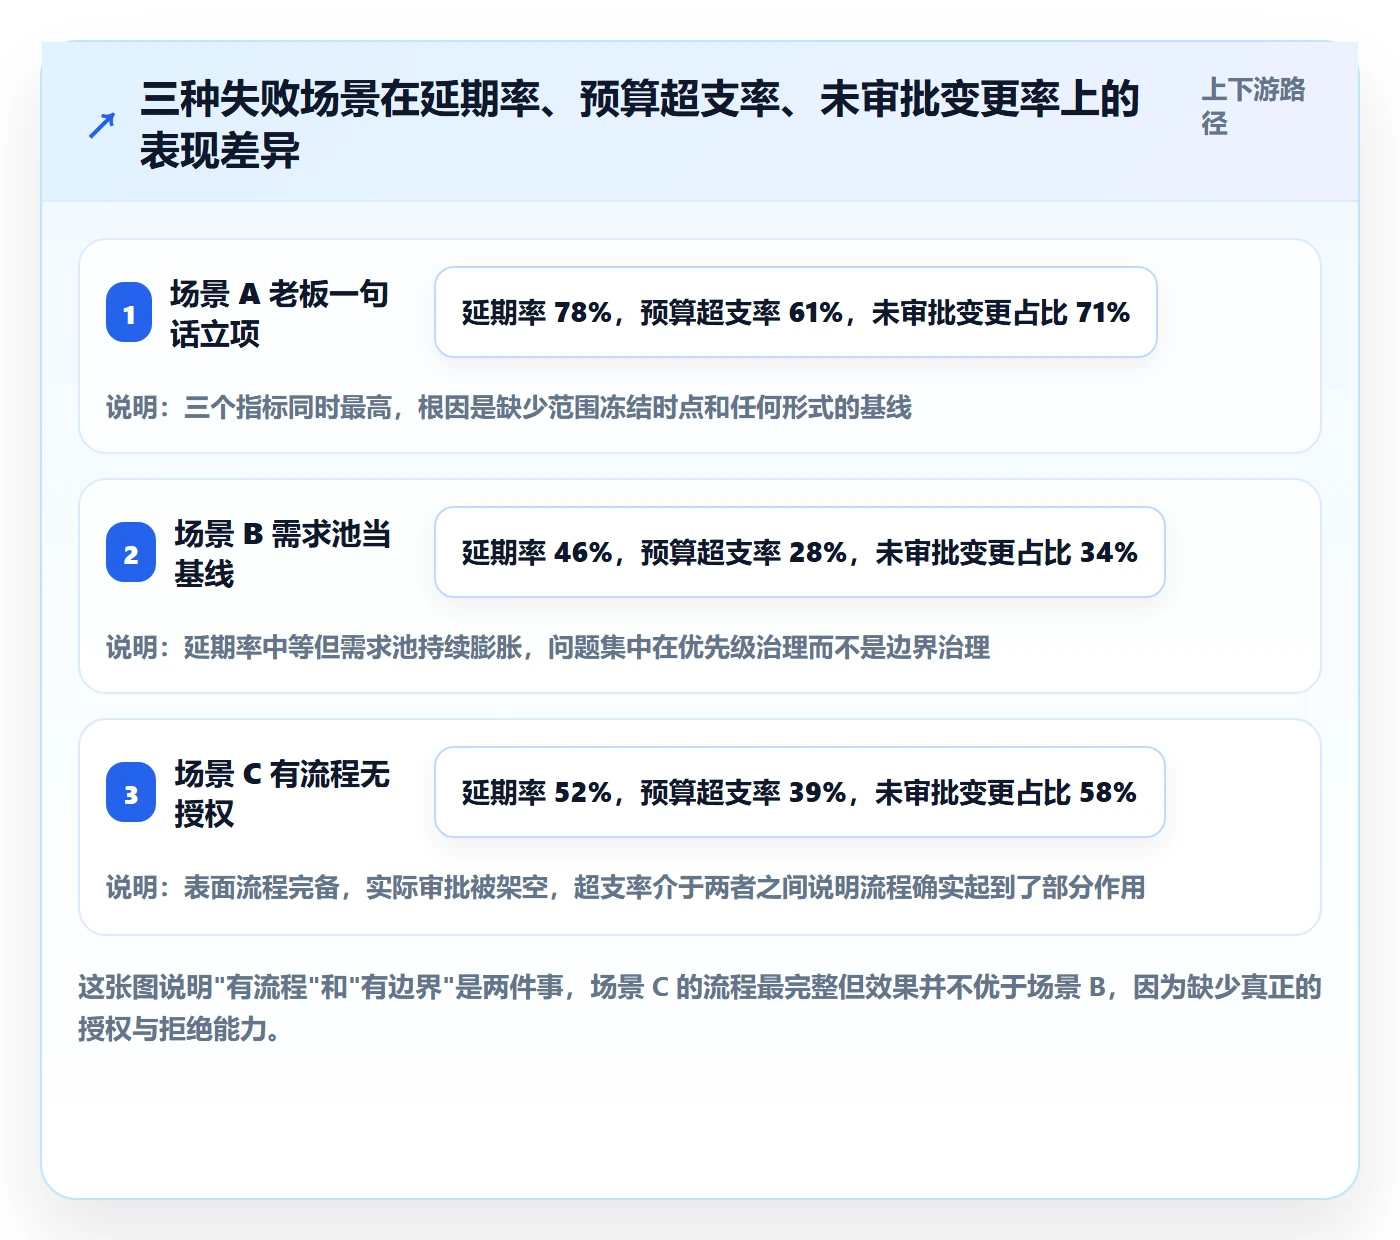The height and width of the screenshot is (1240, 1400).
Task: Select the 场景 C 有流程无授权 heading
Action: [282, 793]
